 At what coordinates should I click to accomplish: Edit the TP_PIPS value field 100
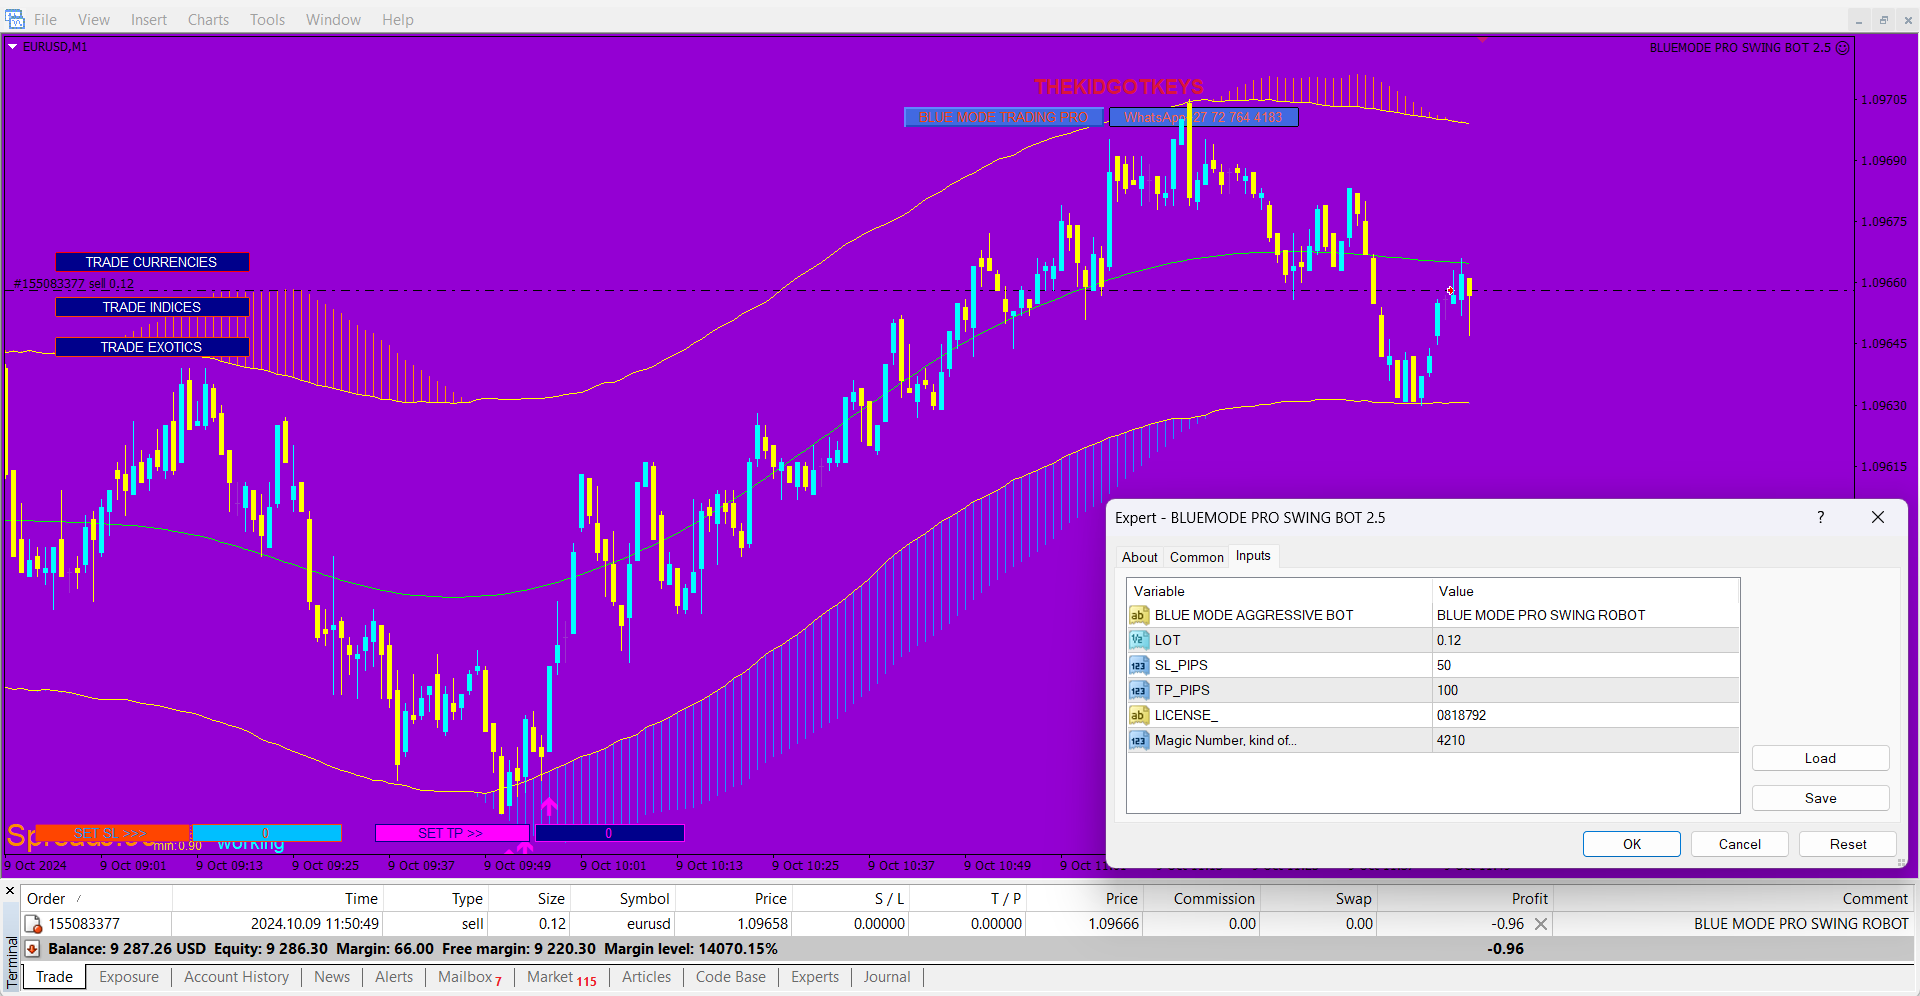(1585, 690)
